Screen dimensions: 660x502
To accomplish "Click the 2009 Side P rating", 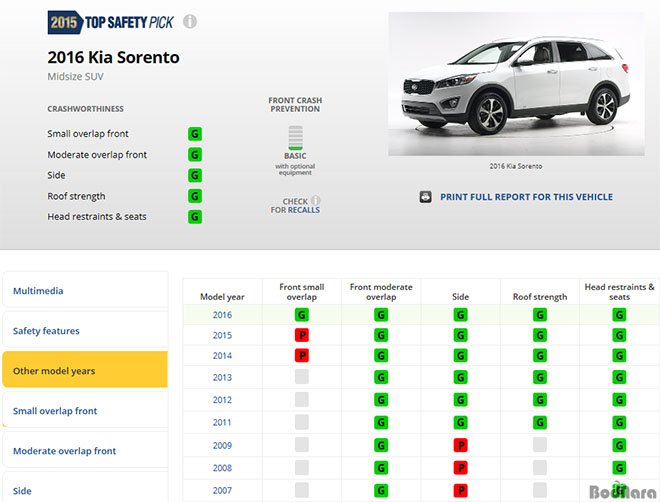I will (x=460, y=445).
